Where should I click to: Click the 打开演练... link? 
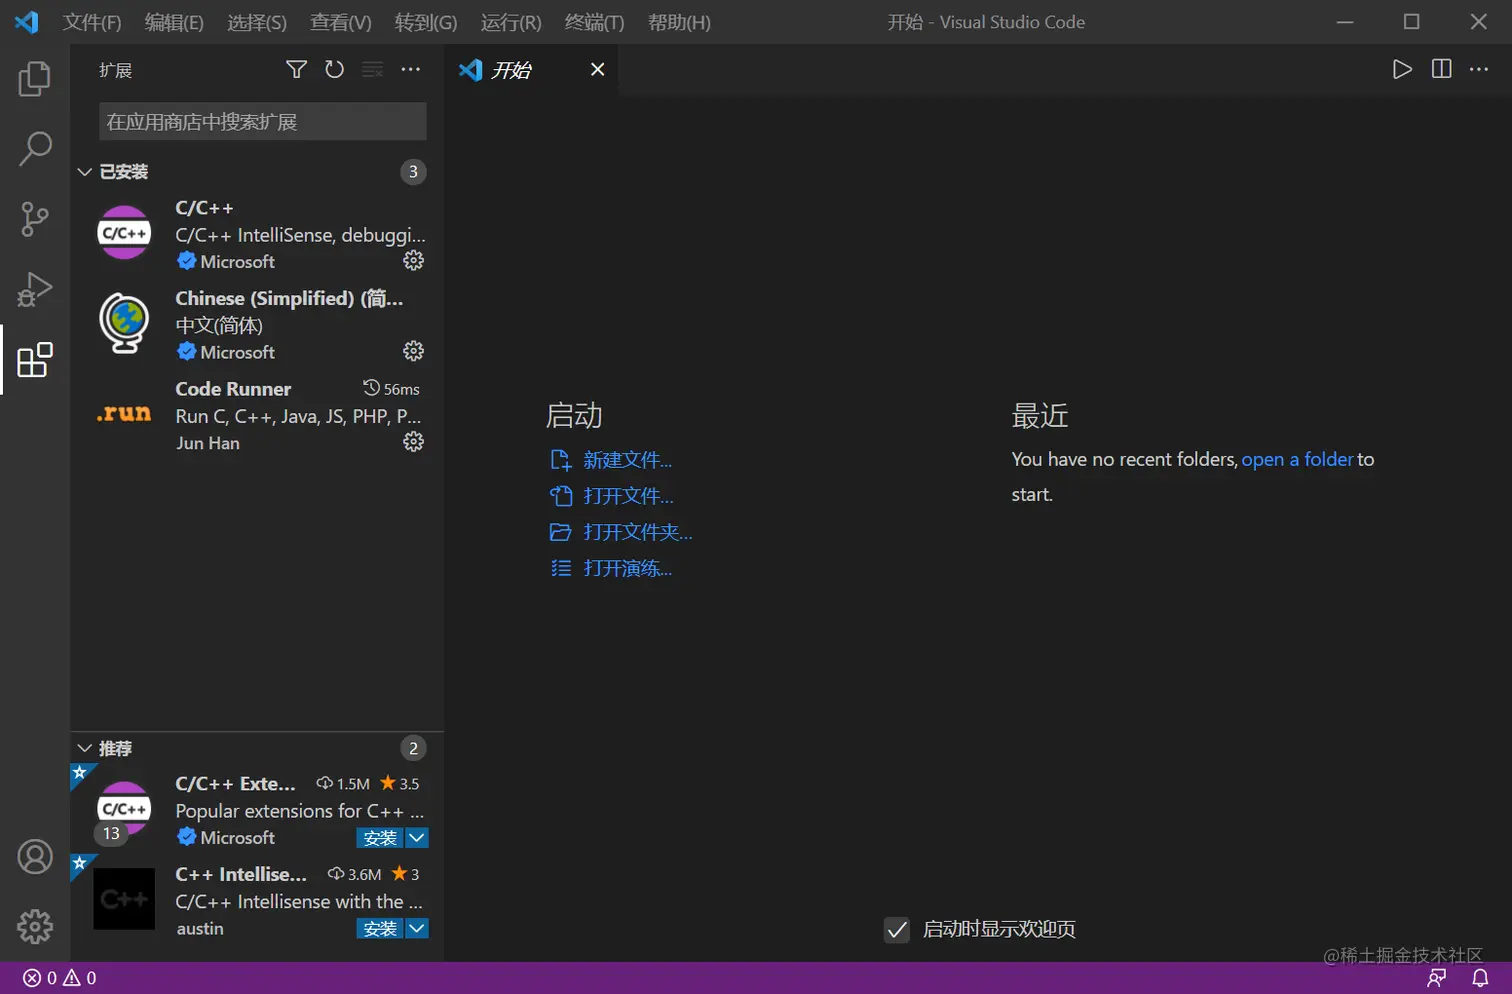point(627,568)
